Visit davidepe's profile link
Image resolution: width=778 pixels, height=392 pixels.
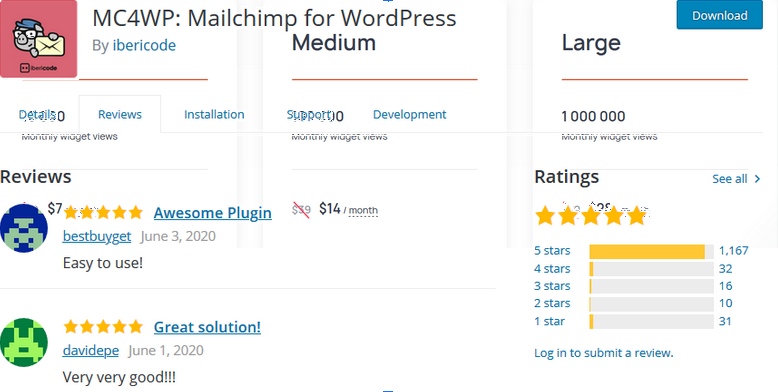91,350
